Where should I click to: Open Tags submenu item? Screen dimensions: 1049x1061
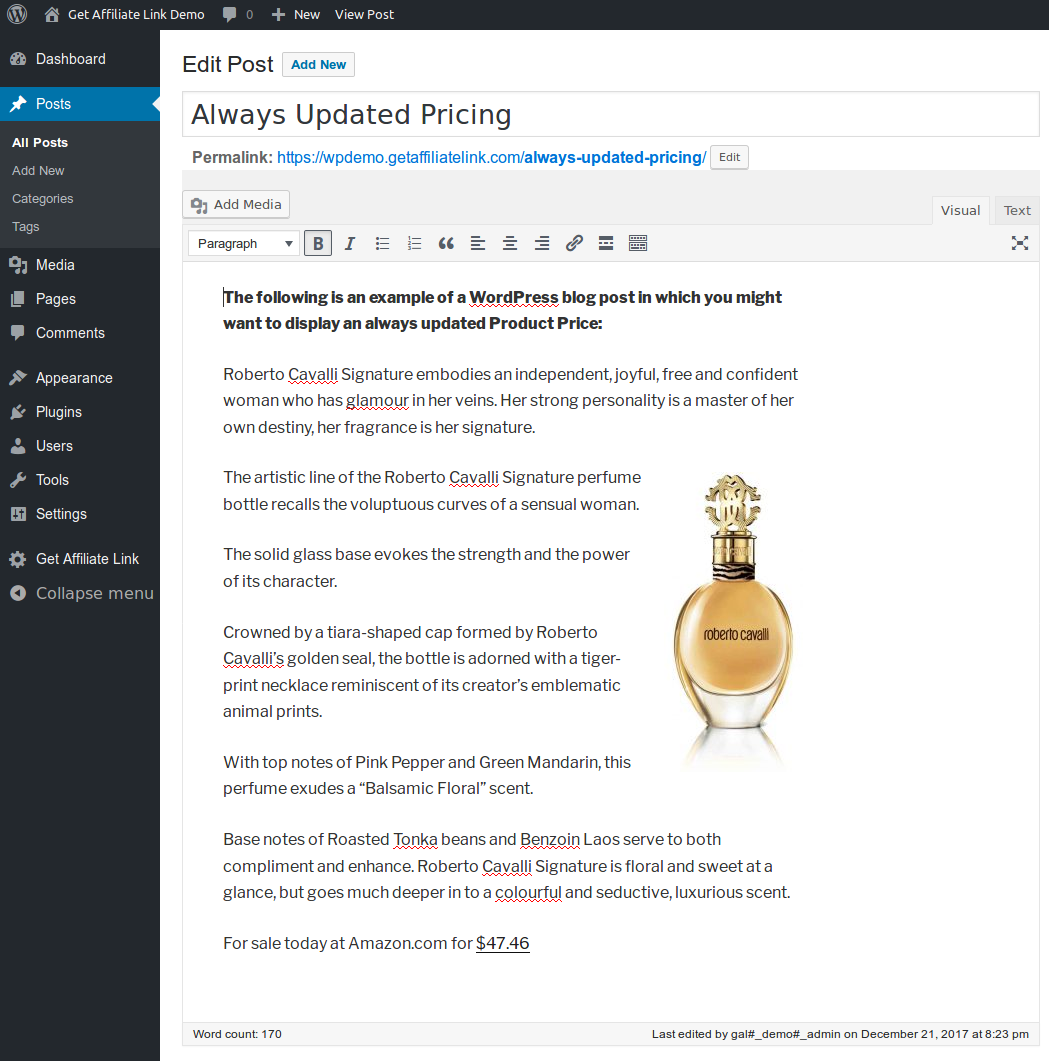tap(26, 227)
